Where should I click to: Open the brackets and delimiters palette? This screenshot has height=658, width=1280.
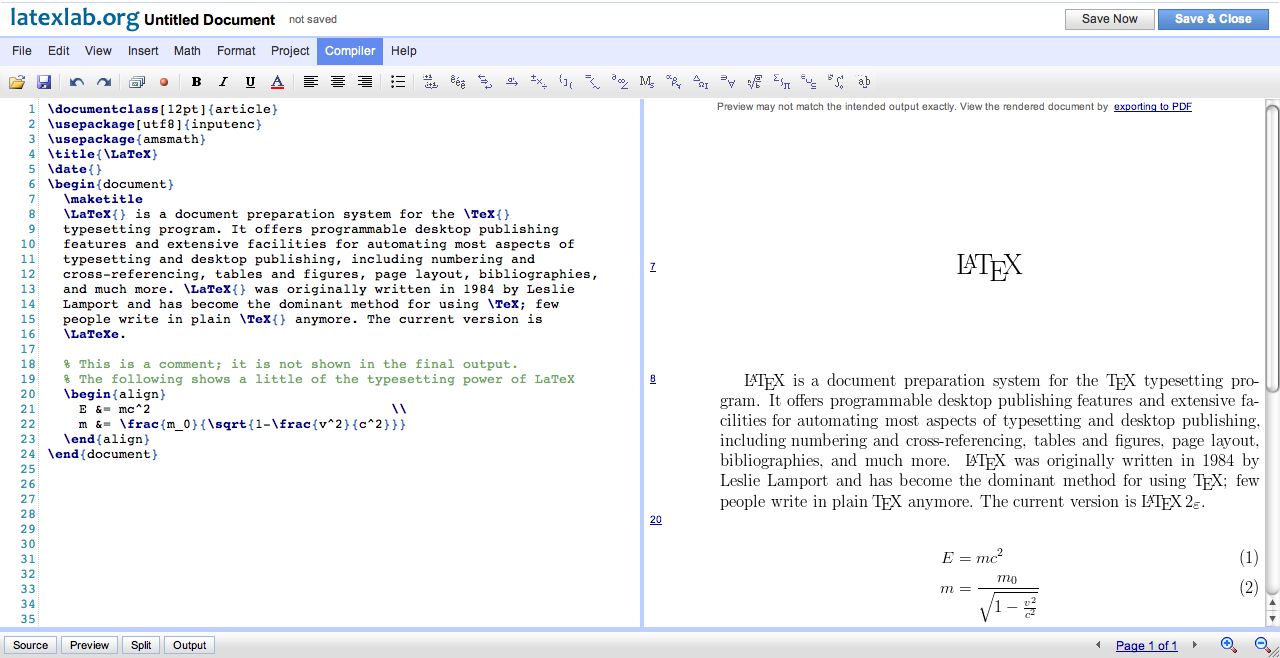tap(566, 82)
